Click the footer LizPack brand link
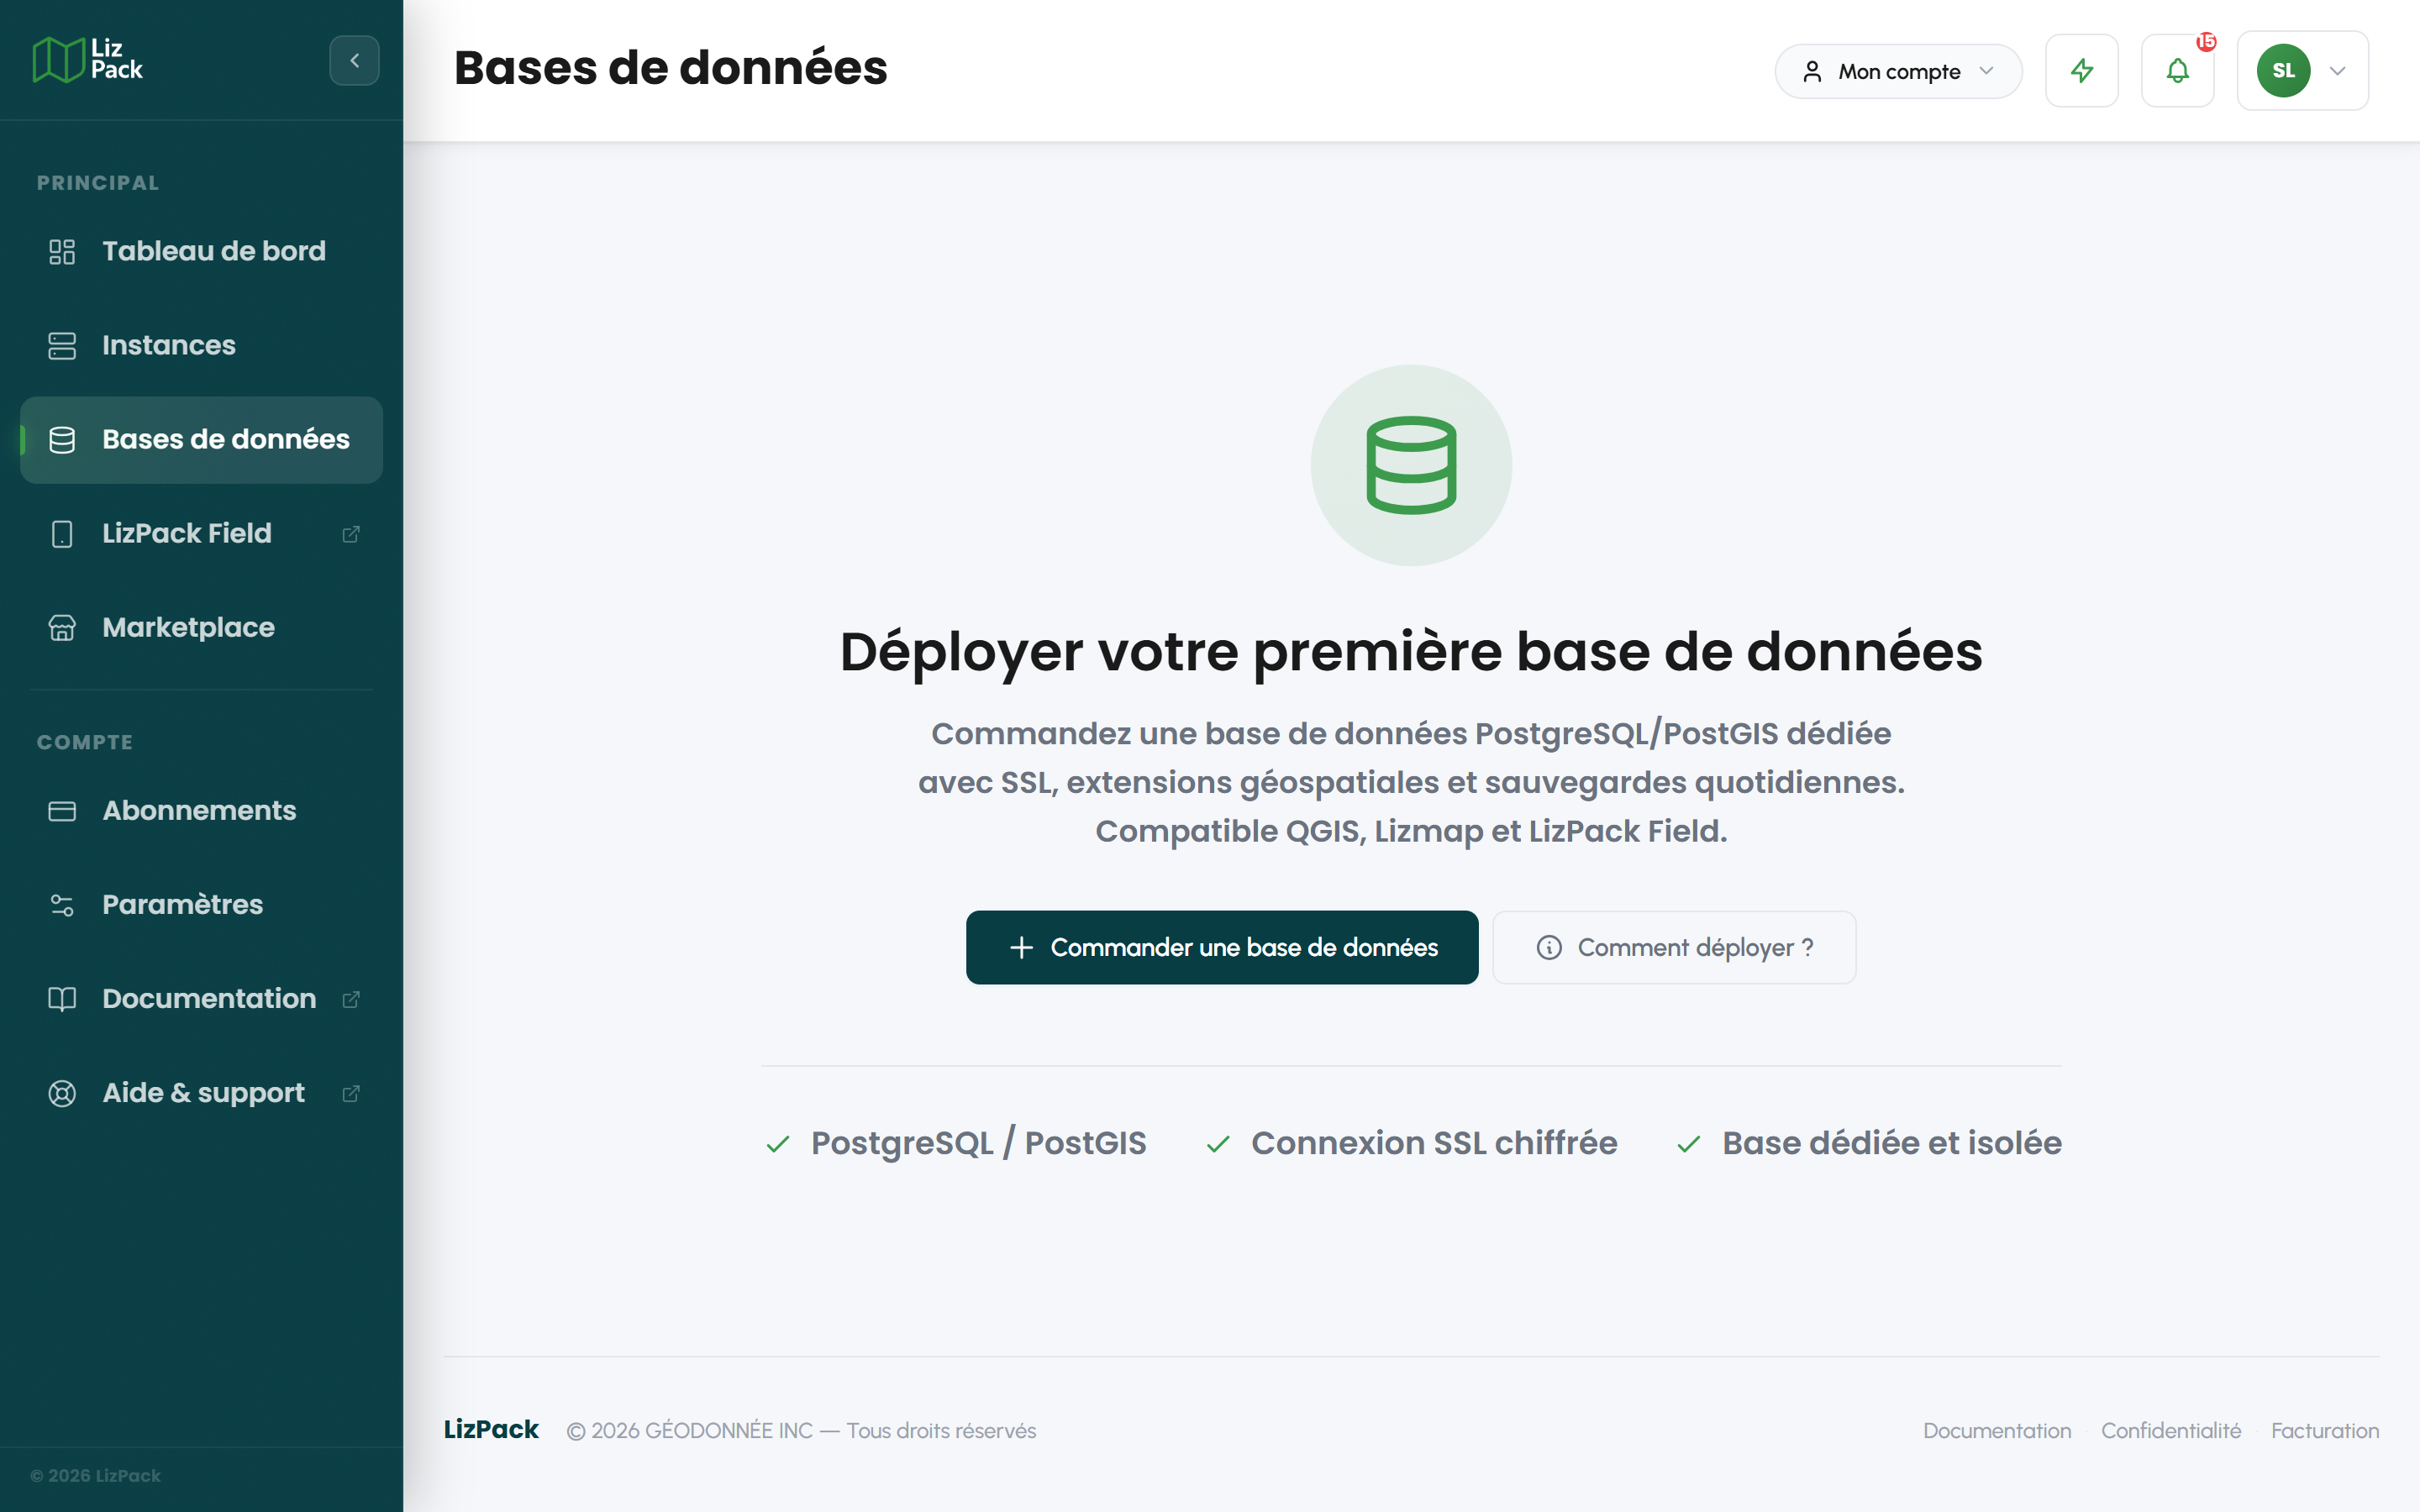Viewport: 2420px width, 1512px height. click(x=491, y=1430)
